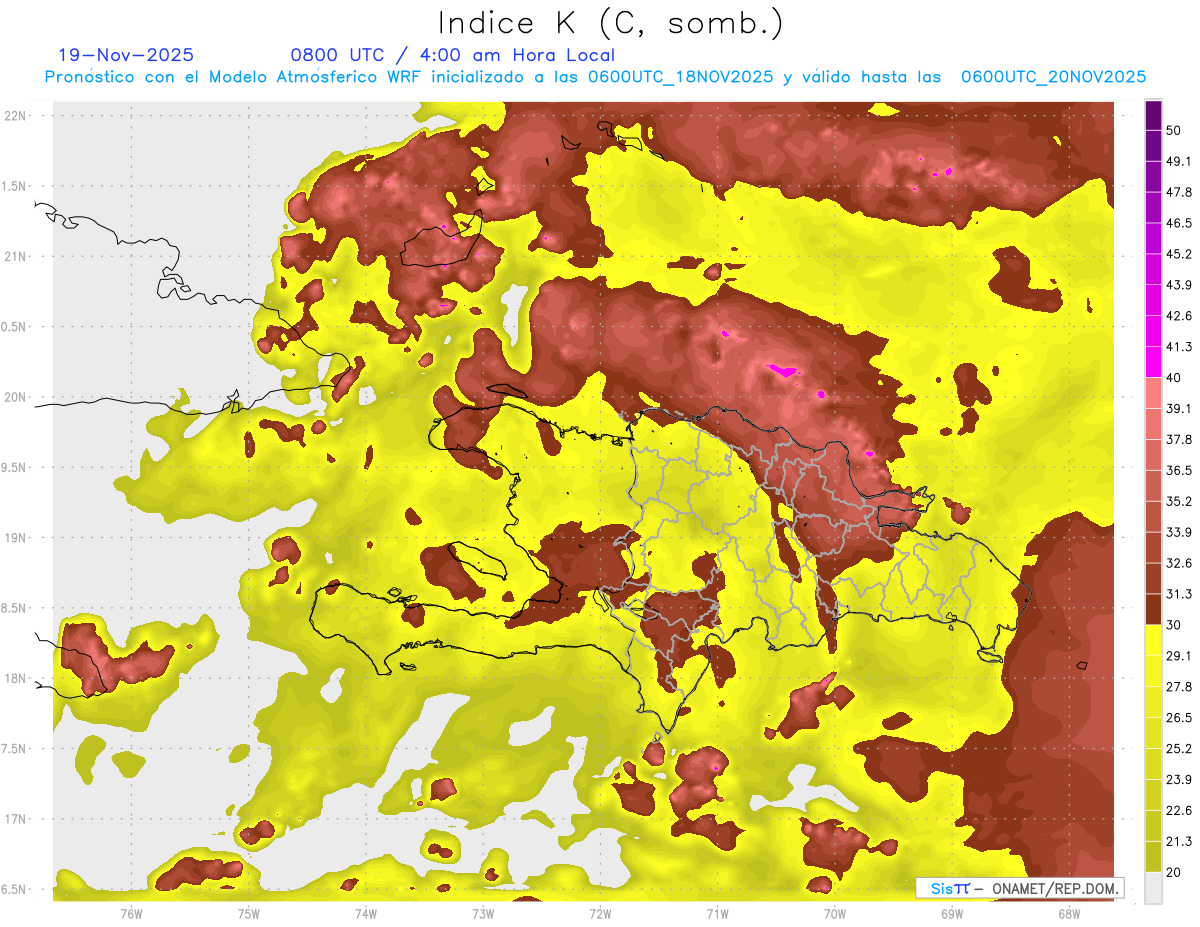
Task: Click the colorbar value '30'
Action: coord(1173,625)
